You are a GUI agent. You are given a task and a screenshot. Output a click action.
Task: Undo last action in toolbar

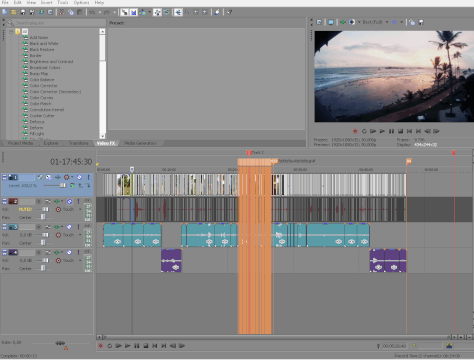[x=92, y=12]
